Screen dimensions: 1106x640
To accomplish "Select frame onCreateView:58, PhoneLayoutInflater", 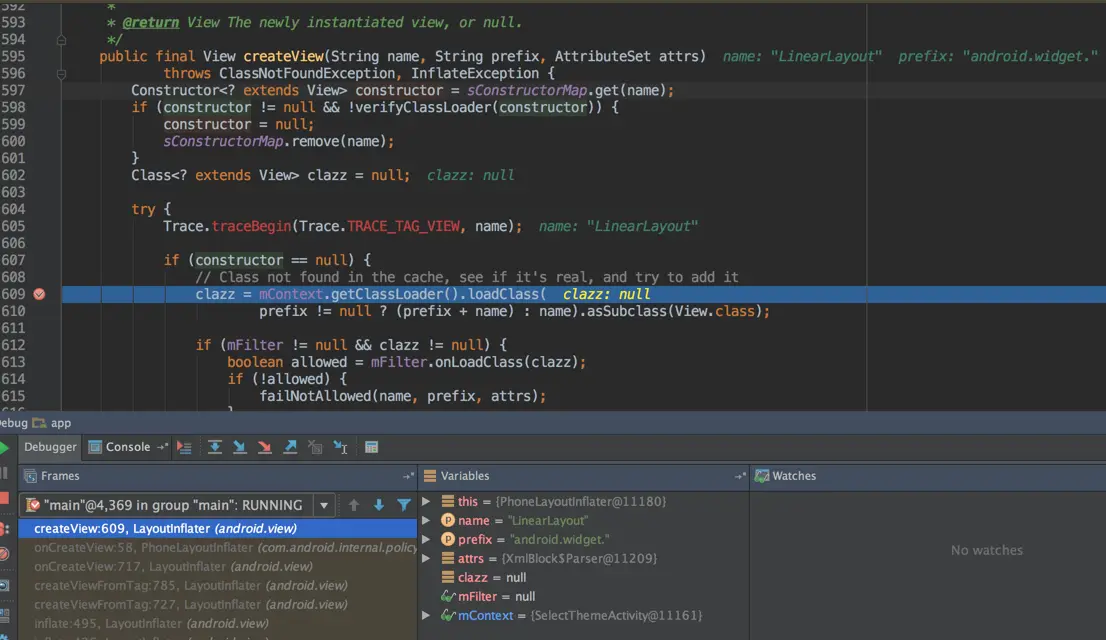I will tap(217, 548).
